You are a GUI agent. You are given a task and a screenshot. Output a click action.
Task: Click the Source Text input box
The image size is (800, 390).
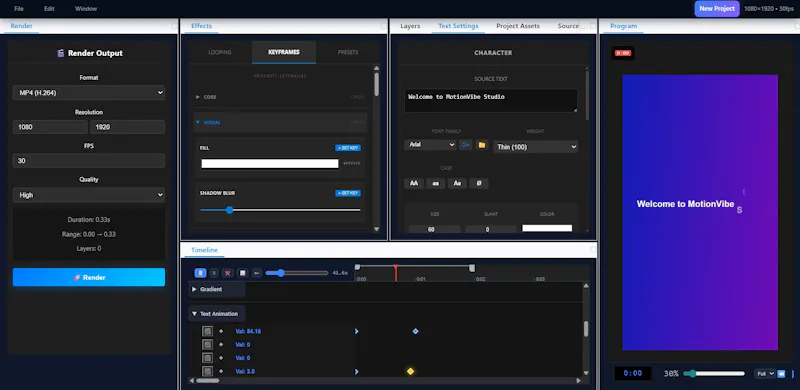[491, 101]
